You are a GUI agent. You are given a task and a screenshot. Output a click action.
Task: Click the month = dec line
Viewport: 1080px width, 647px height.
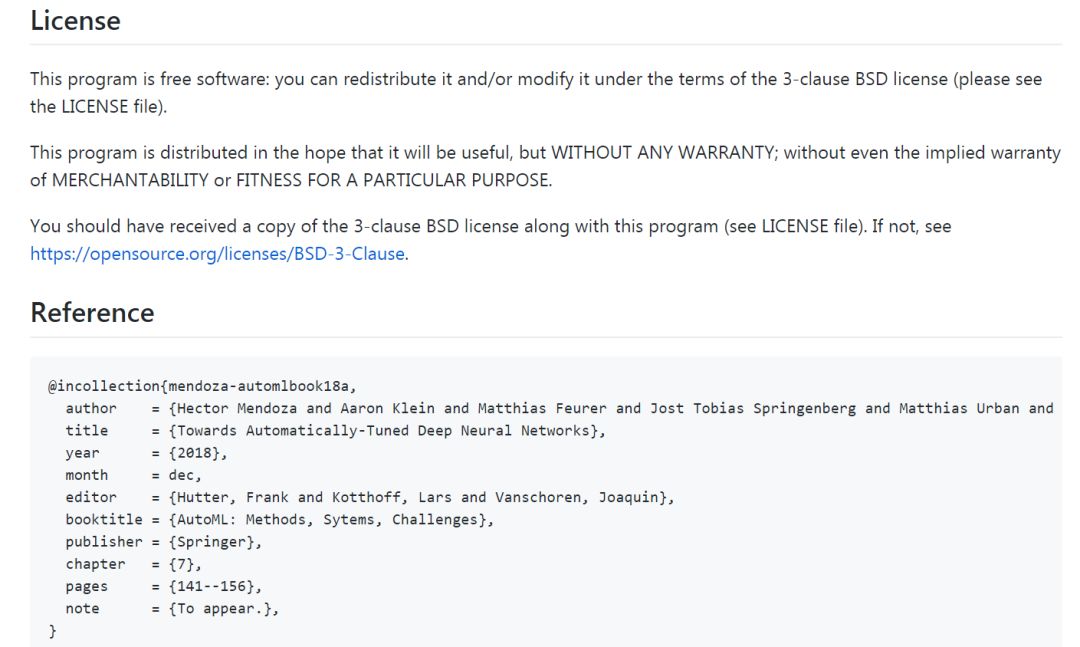pyautogui.click(x=133, y=475)
